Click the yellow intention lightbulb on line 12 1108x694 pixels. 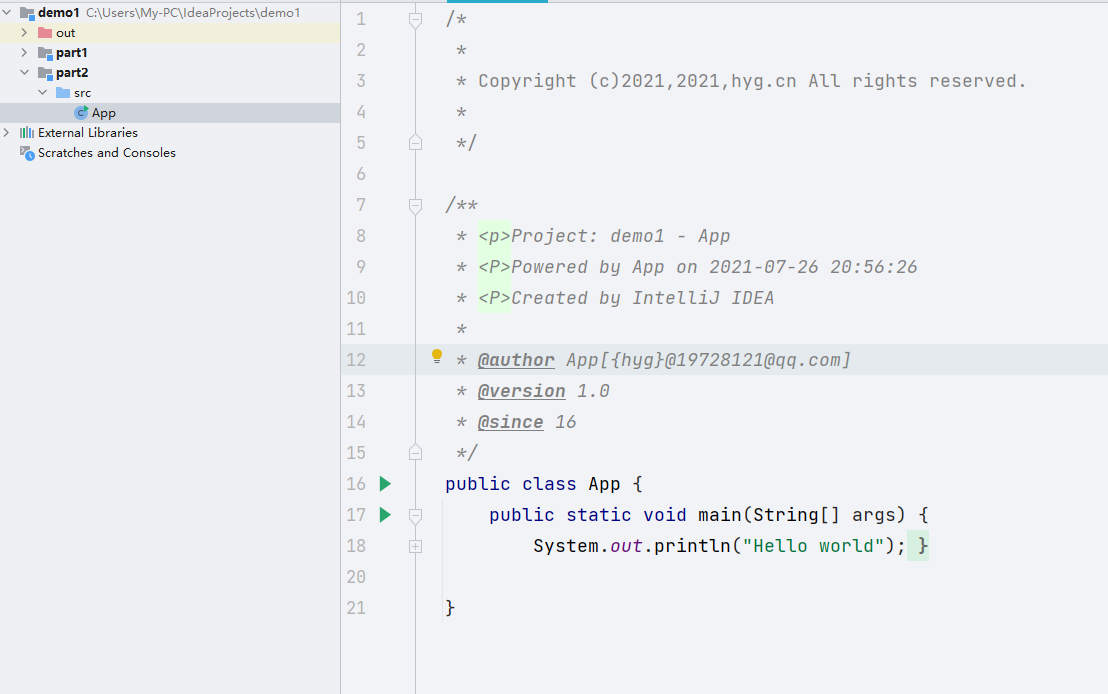click(x=437, y=356)
